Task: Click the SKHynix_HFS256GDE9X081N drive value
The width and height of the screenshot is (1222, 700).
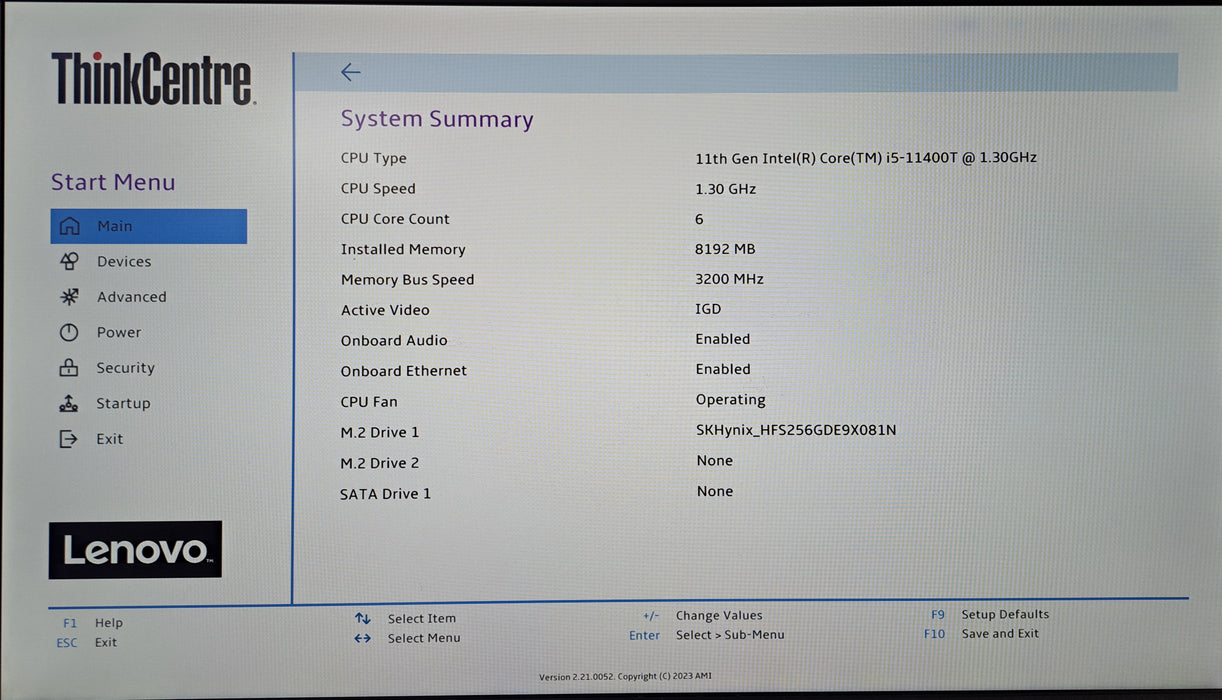Action: coord(796,430)
